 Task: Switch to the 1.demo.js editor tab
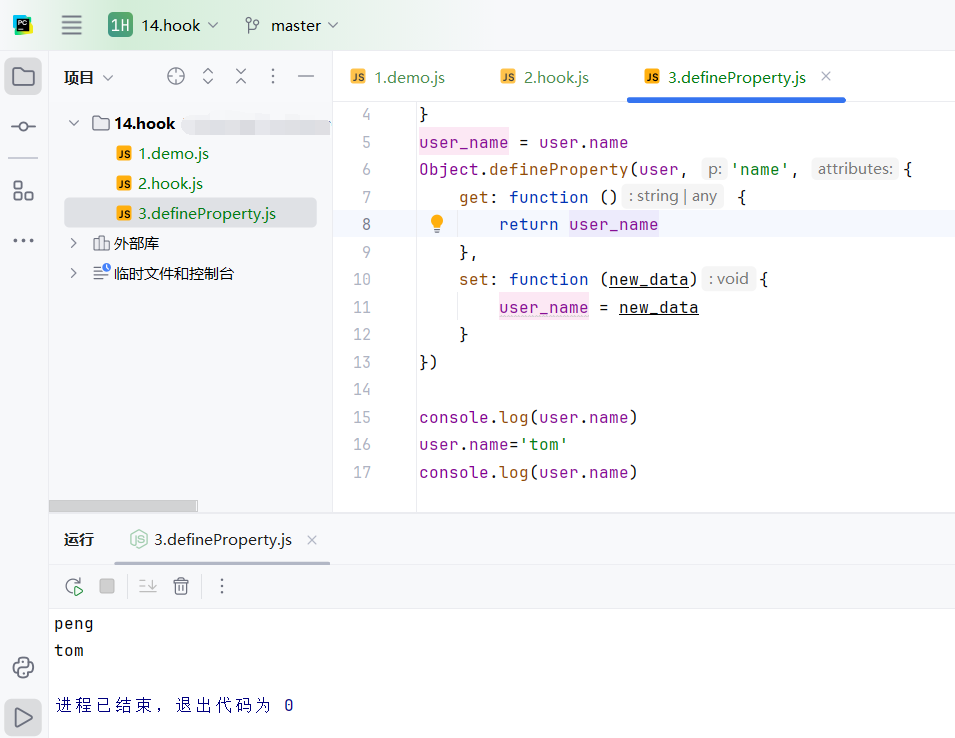click(x=398, y=77)
